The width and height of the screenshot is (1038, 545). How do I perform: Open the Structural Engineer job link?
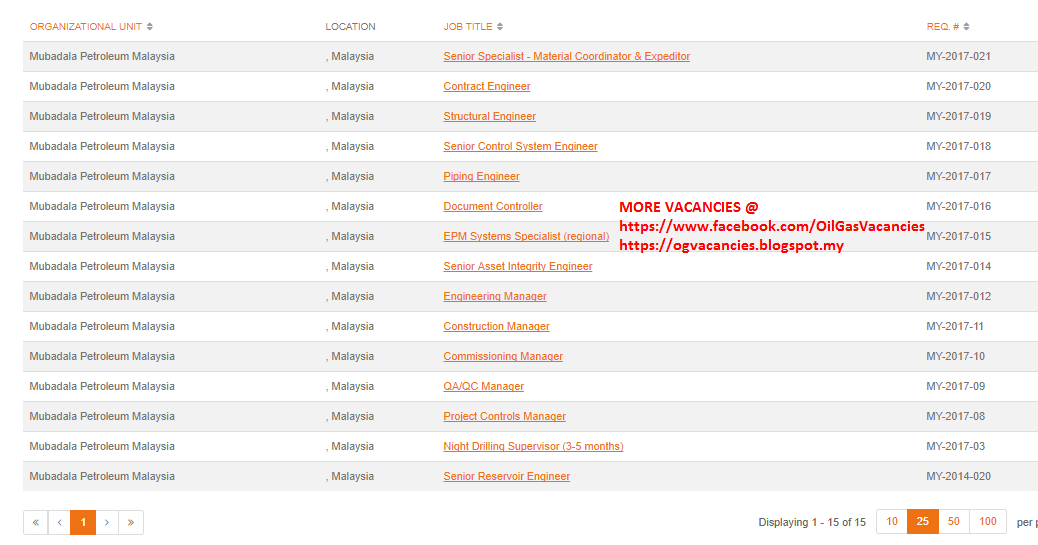[489, 116]
